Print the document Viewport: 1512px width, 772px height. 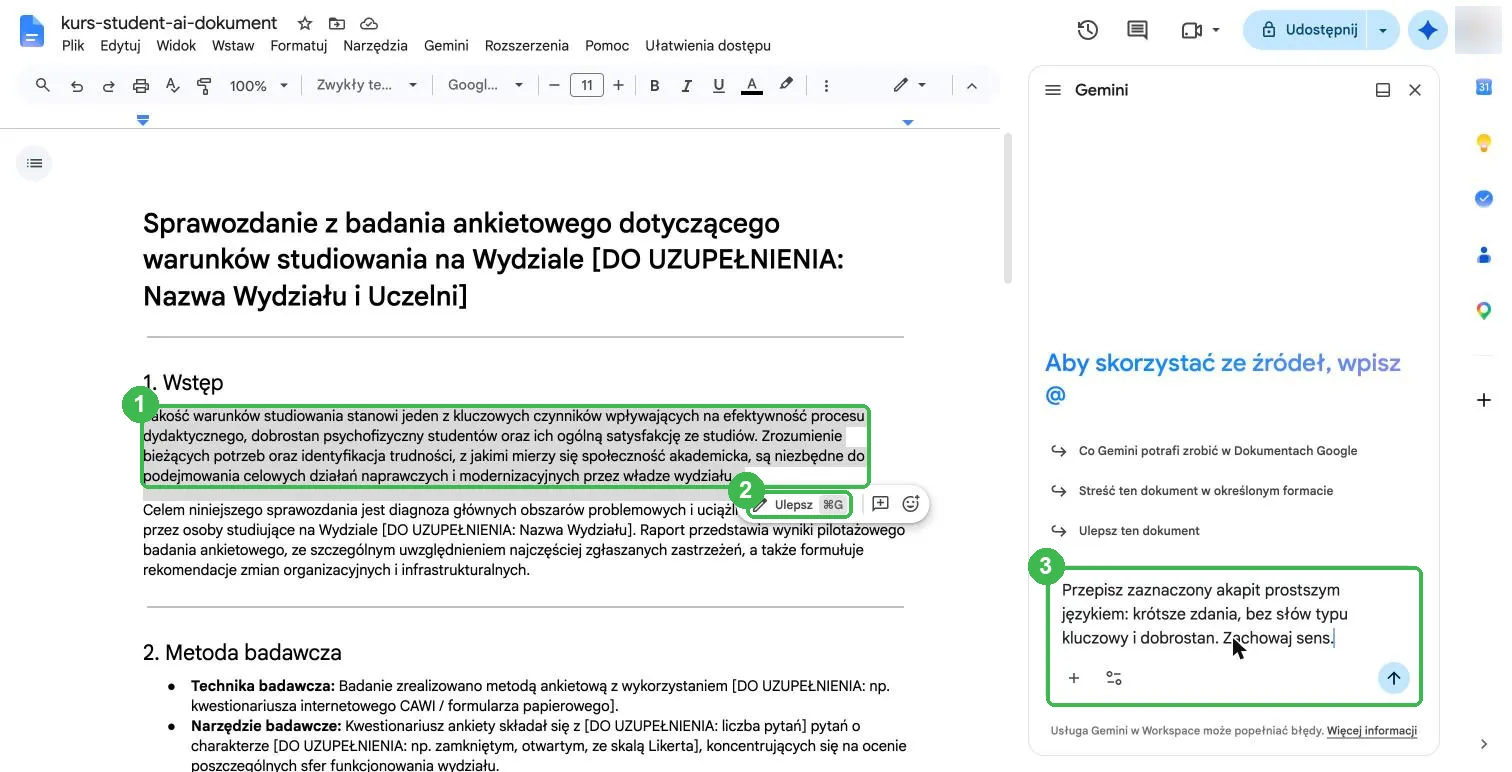click(x=141, y=86)
